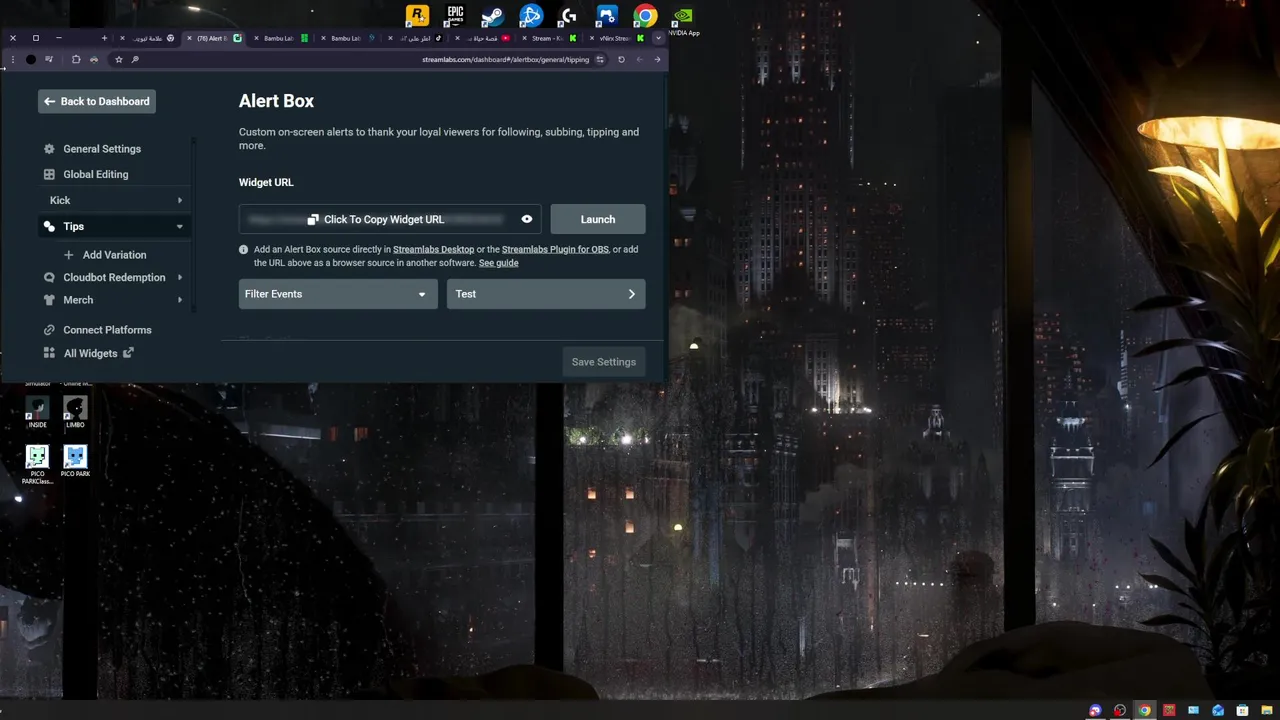Open Logitech G HUB desktop shortcut
This screenshot has height=720, width=1280.
[x=569, y=16]
